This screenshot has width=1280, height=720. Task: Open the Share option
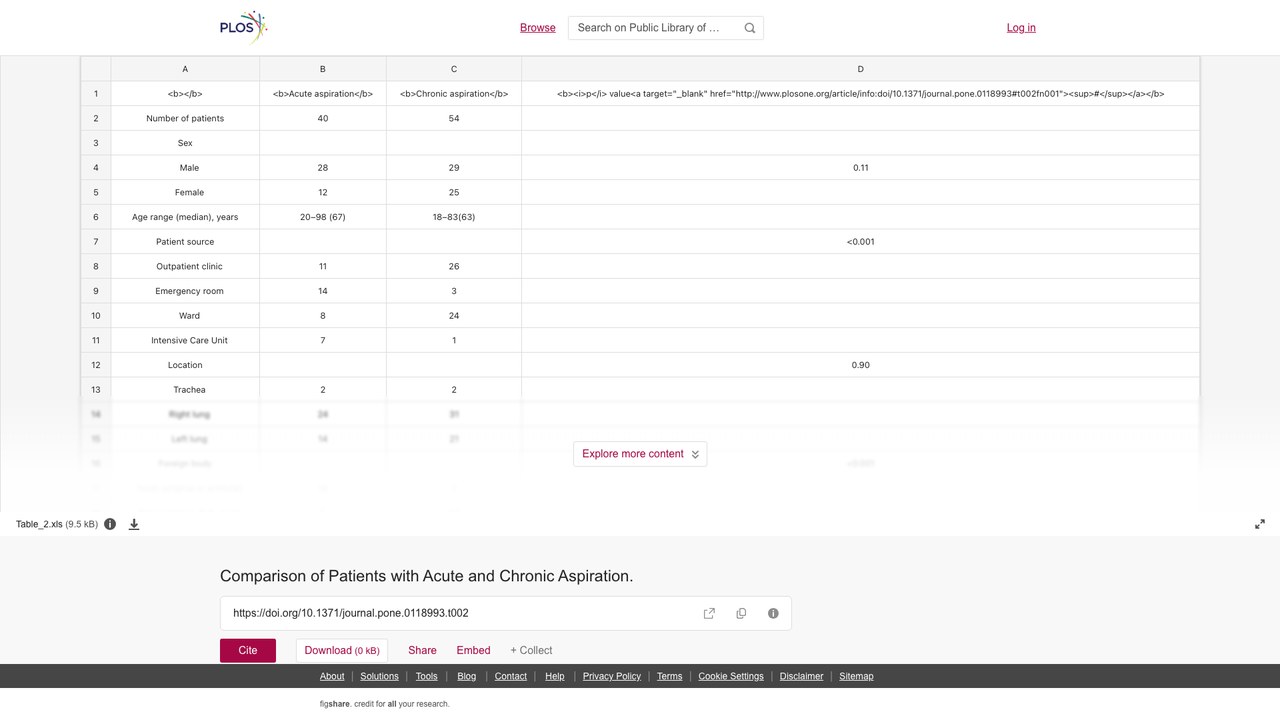(x=422, y=650)
